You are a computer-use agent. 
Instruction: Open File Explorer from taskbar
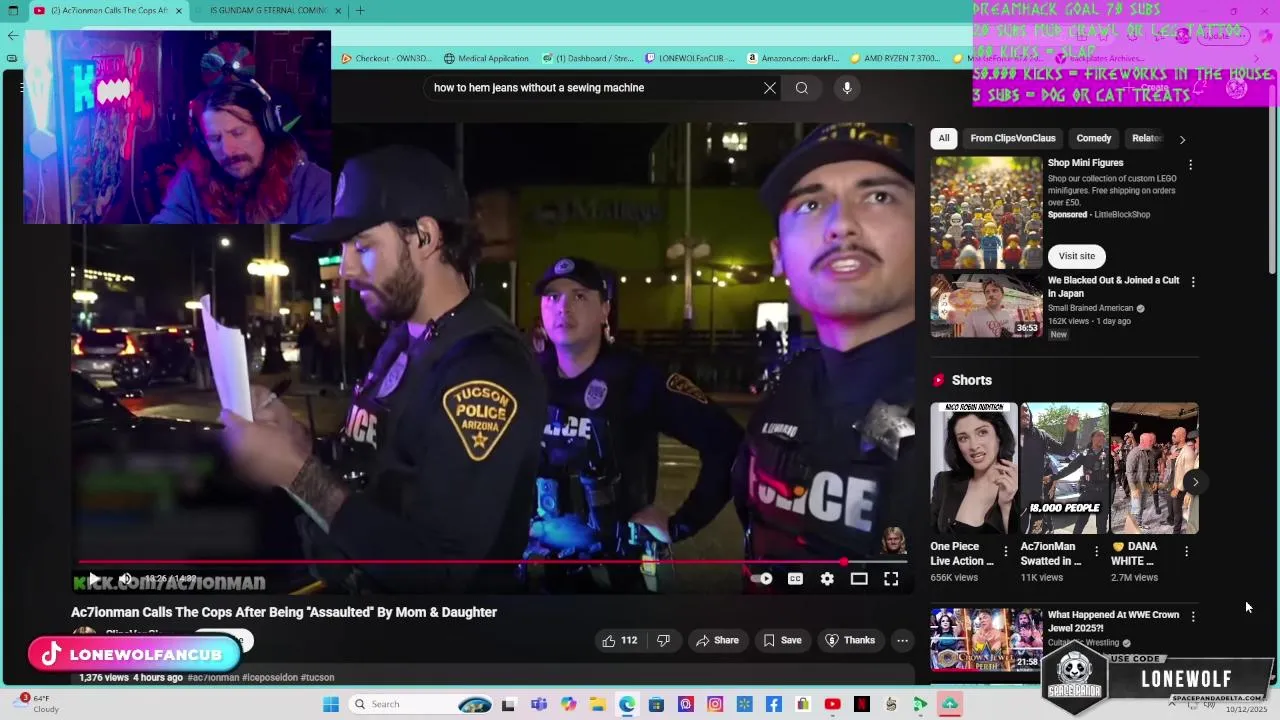coord(598,704)
